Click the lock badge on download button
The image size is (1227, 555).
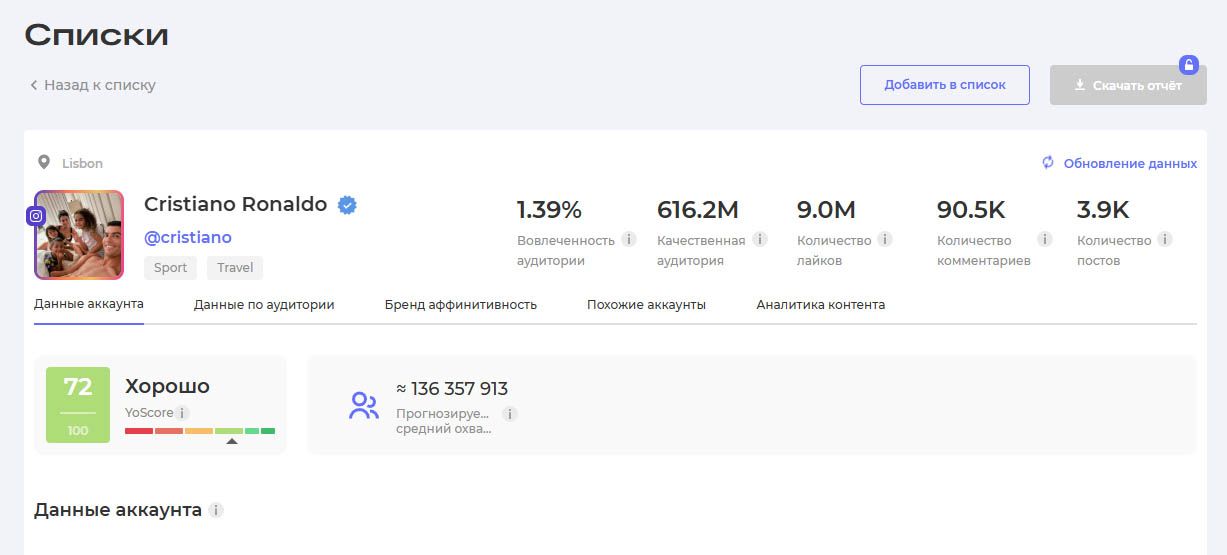tap(1189, 65)
